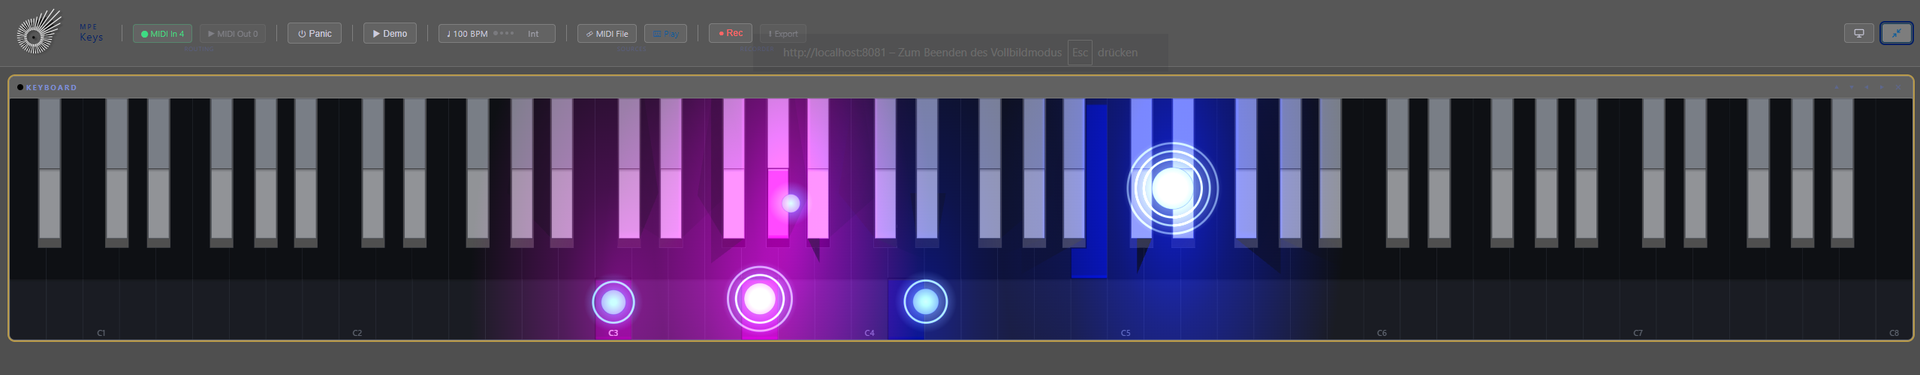Image resolution: width=1920 pixels, height=375 pixels.
Task: Move Keyboard panel down with the down arrow
Action: point(1851,87)
